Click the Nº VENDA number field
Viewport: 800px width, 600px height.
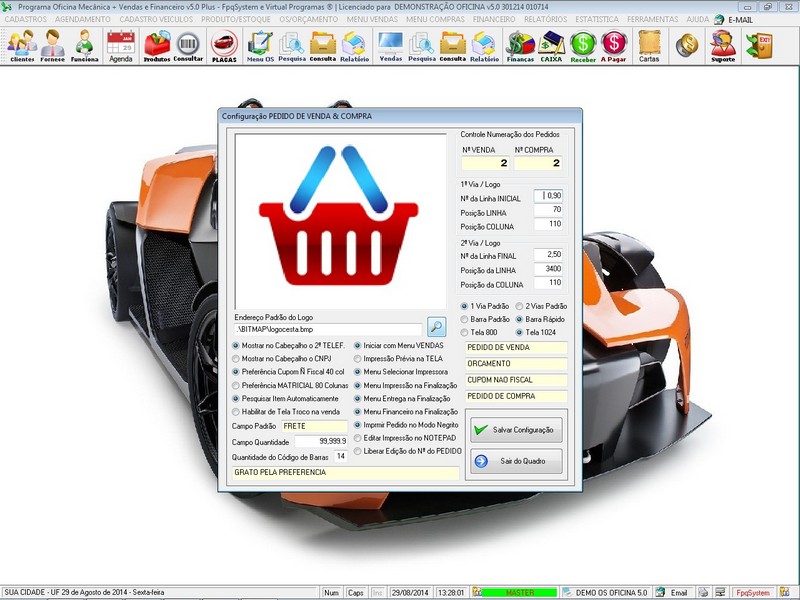click(485, 163)
